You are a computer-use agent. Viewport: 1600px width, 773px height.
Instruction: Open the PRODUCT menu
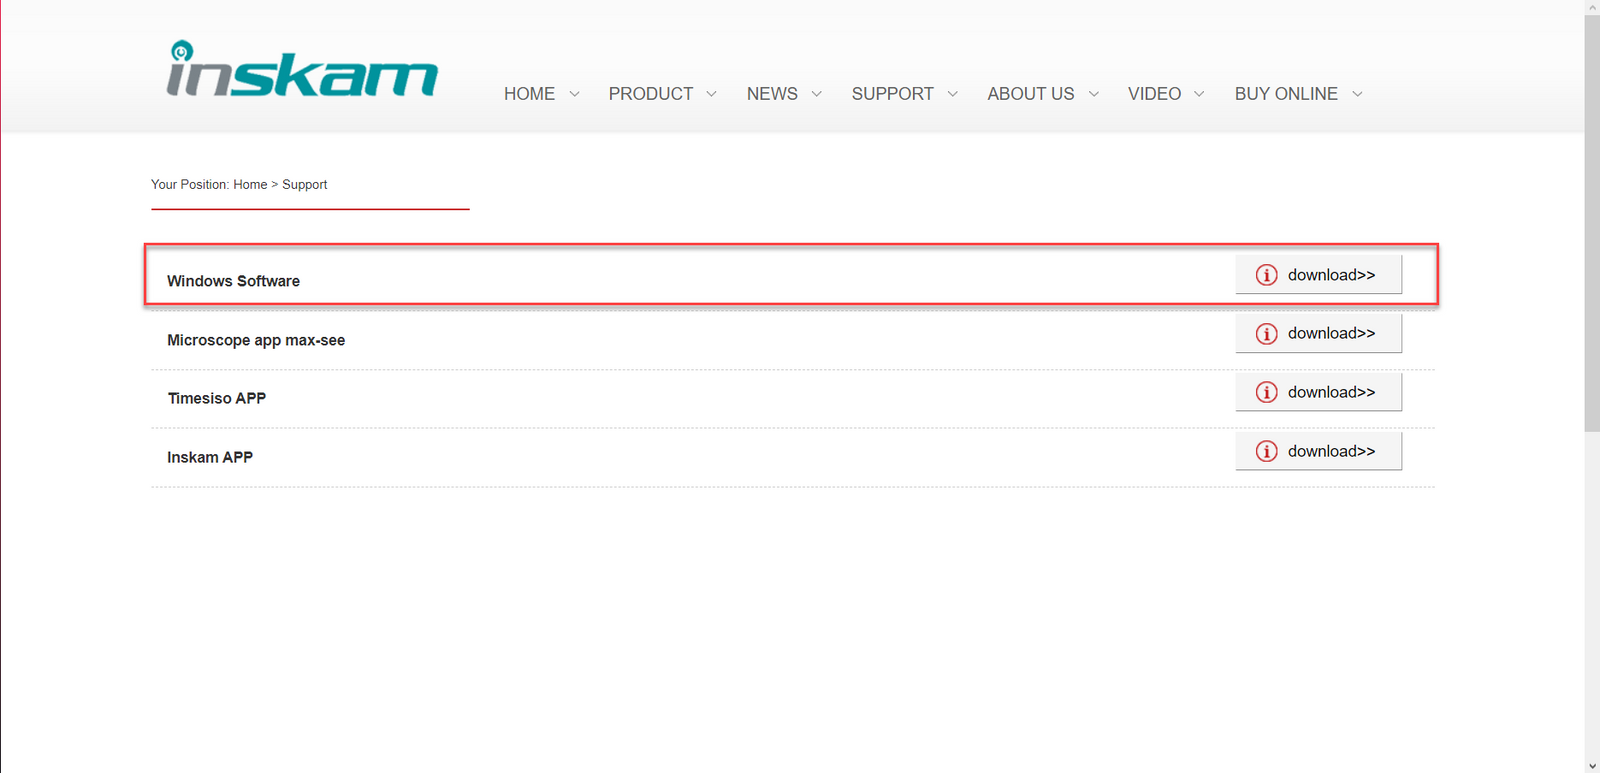coord(651,94)
